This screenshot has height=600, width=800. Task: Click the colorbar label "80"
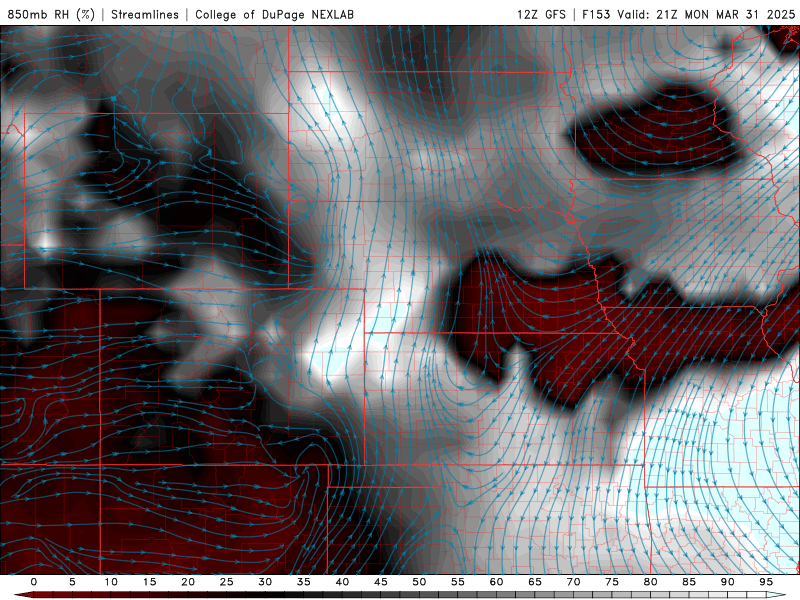click(651, 582)
